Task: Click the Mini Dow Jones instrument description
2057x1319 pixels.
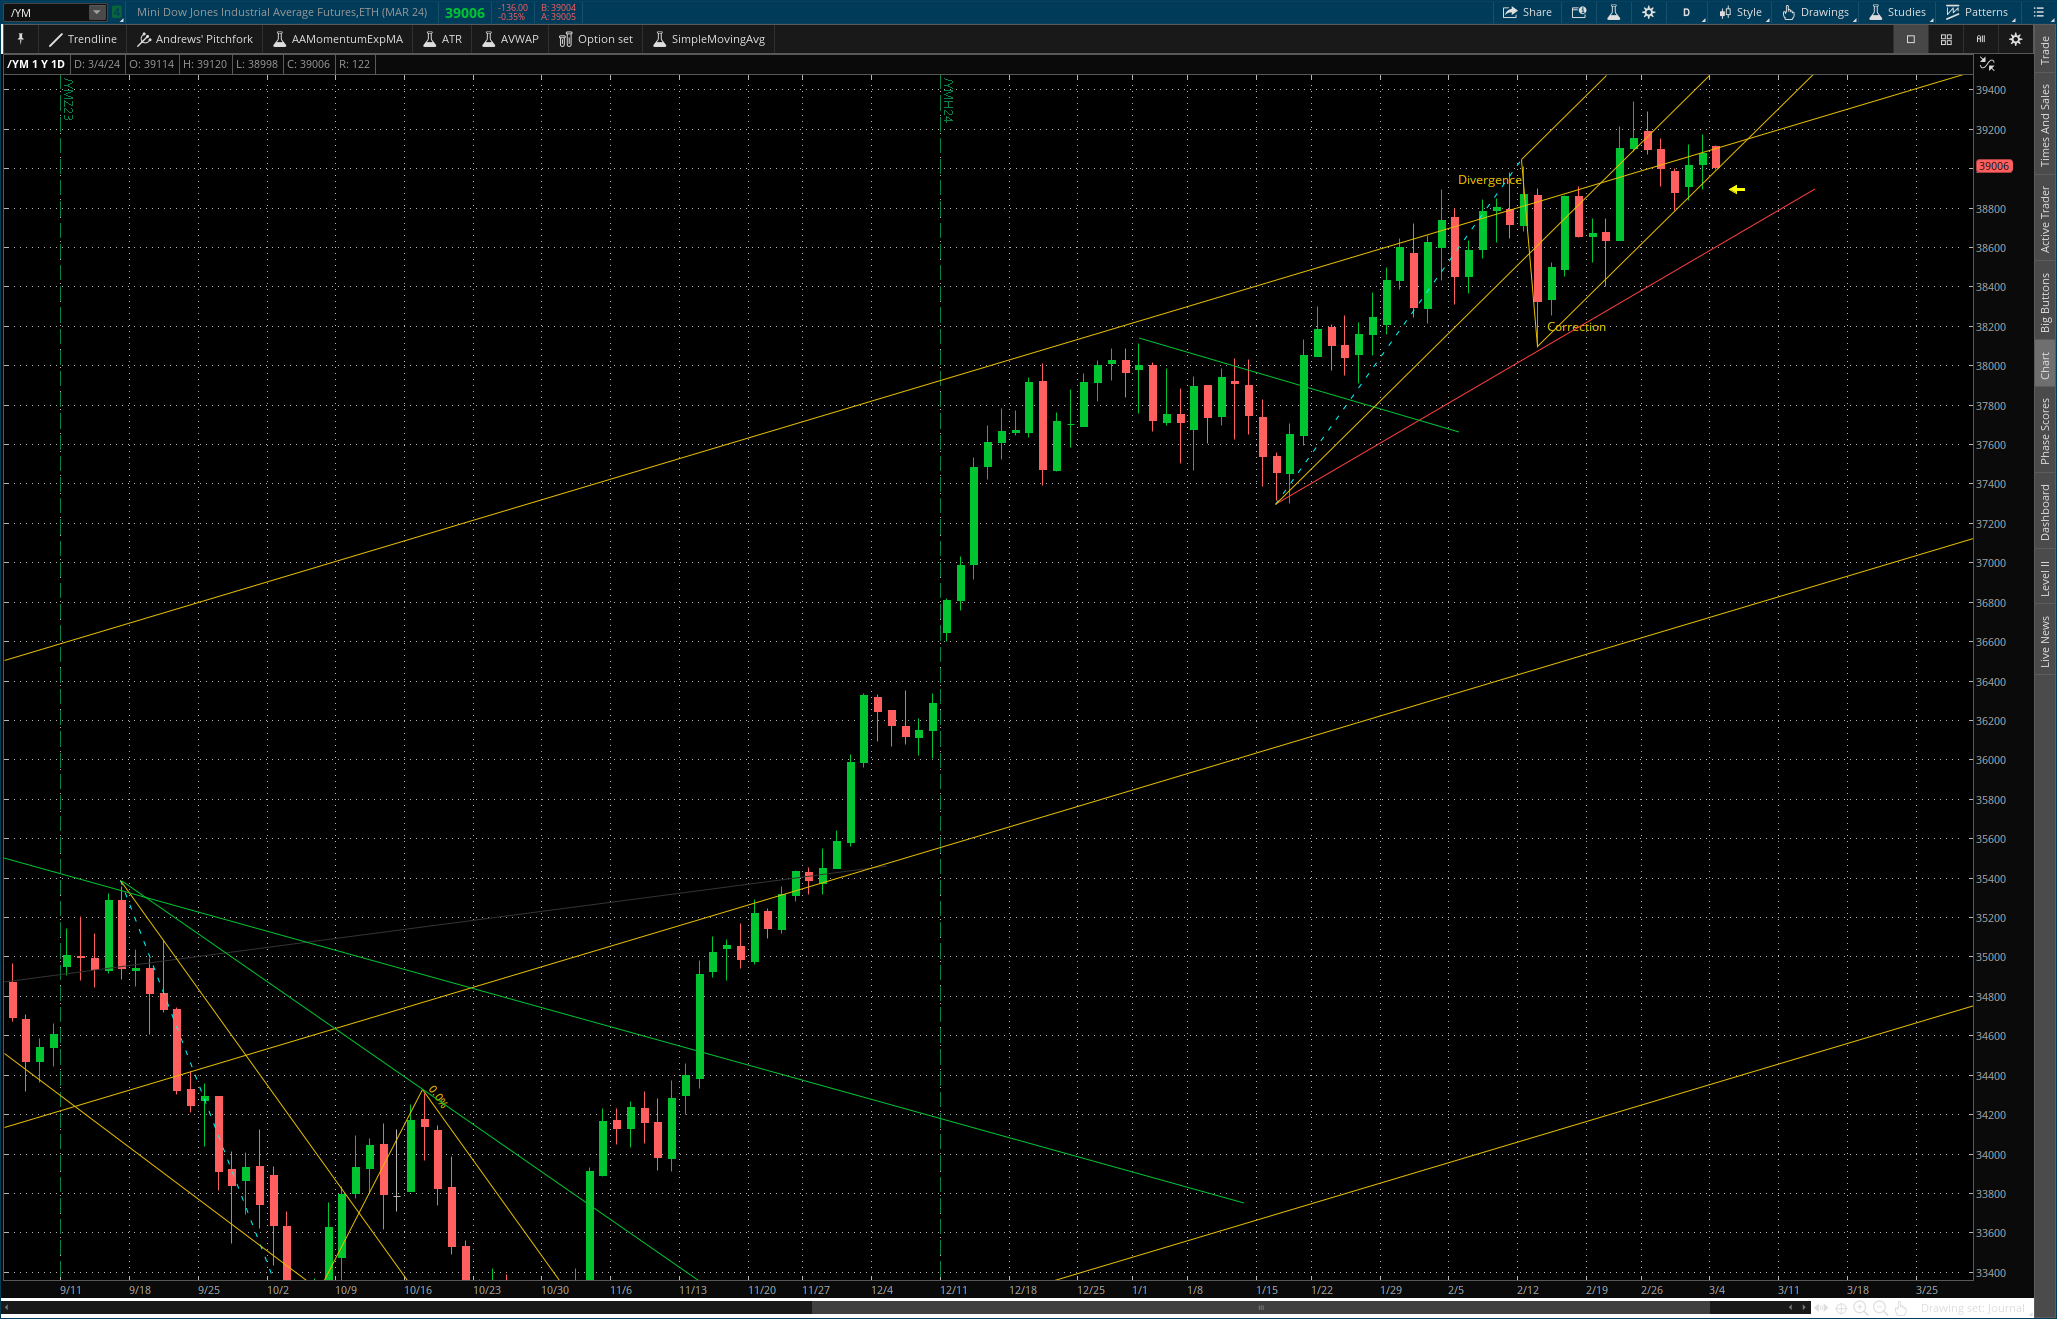Action: coord(282,12)
